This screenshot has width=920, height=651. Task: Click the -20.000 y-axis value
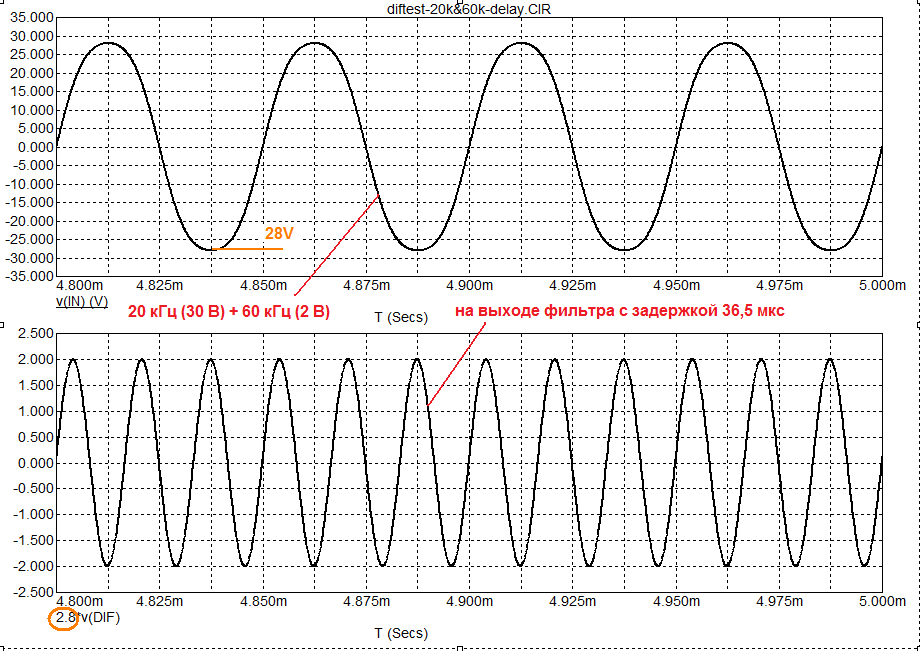pyautogui.click(x=29, y=221)
